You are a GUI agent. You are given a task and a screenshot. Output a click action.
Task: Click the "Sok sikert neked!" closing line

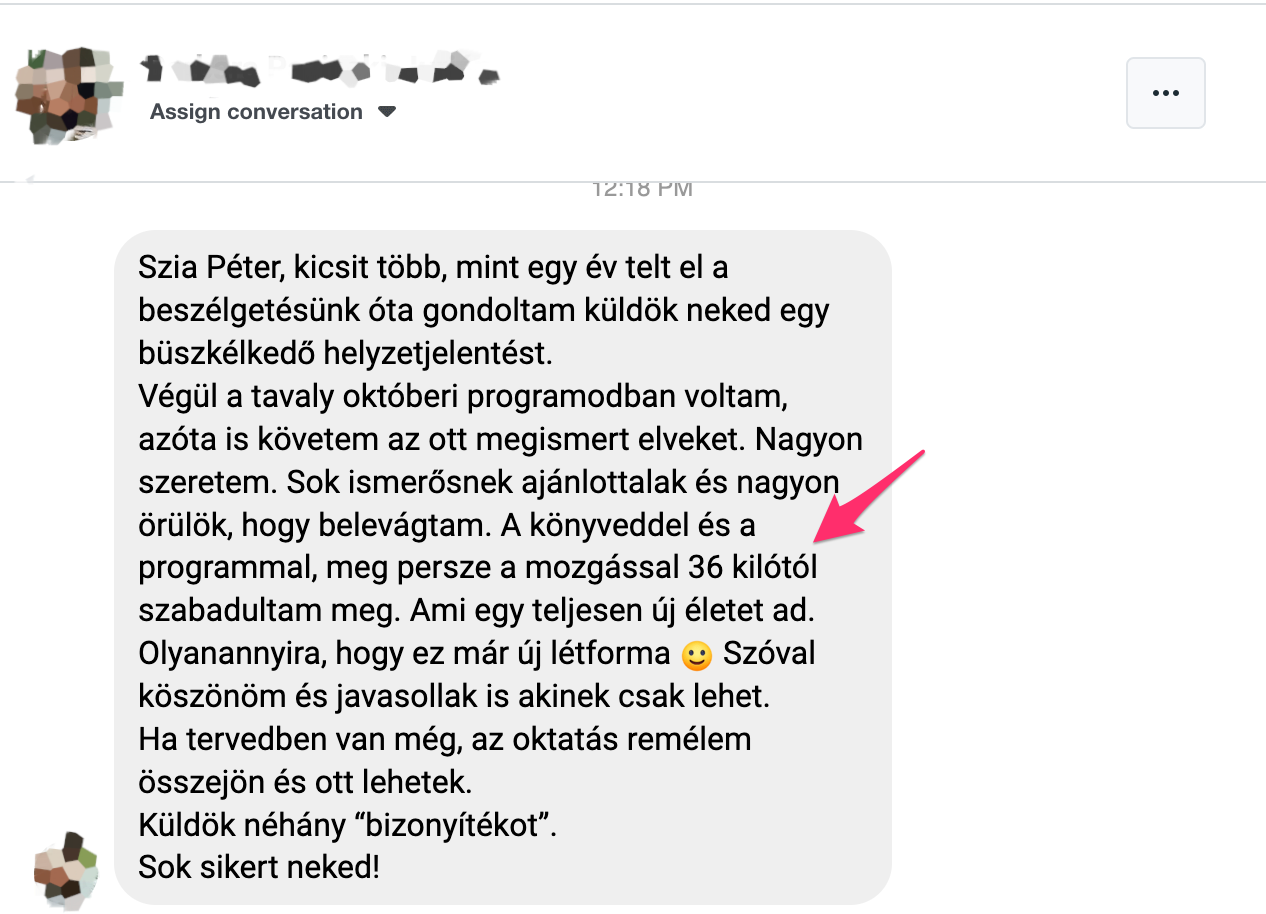(259, 866)
